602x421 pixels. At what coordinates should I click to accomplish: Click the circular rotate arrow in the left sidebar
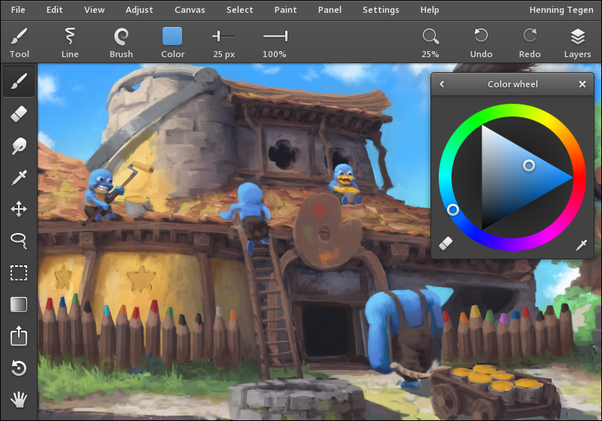[19, 368]
